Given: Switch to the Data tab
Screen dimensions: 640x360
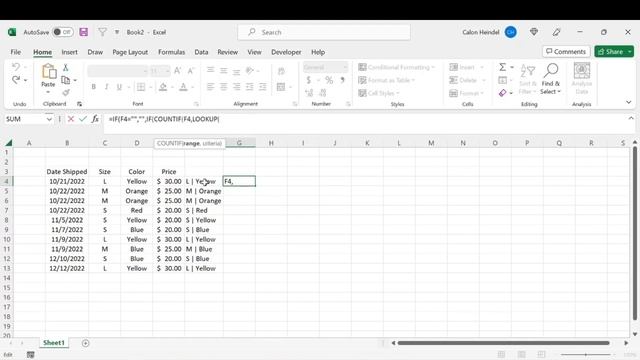Looking at the screenshot, I should pyautogui.click(x=201, y=52).
